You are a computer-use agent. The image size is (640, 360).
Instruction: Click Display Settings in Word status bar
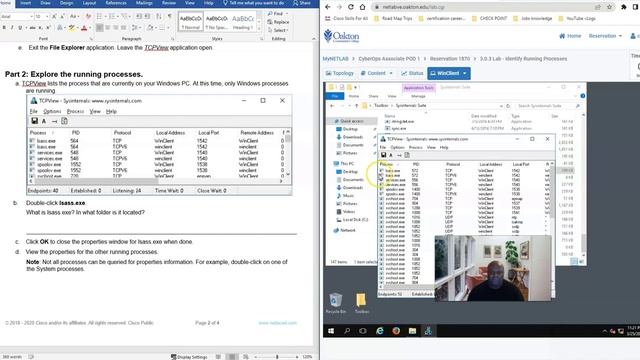(x=189, y=357)
